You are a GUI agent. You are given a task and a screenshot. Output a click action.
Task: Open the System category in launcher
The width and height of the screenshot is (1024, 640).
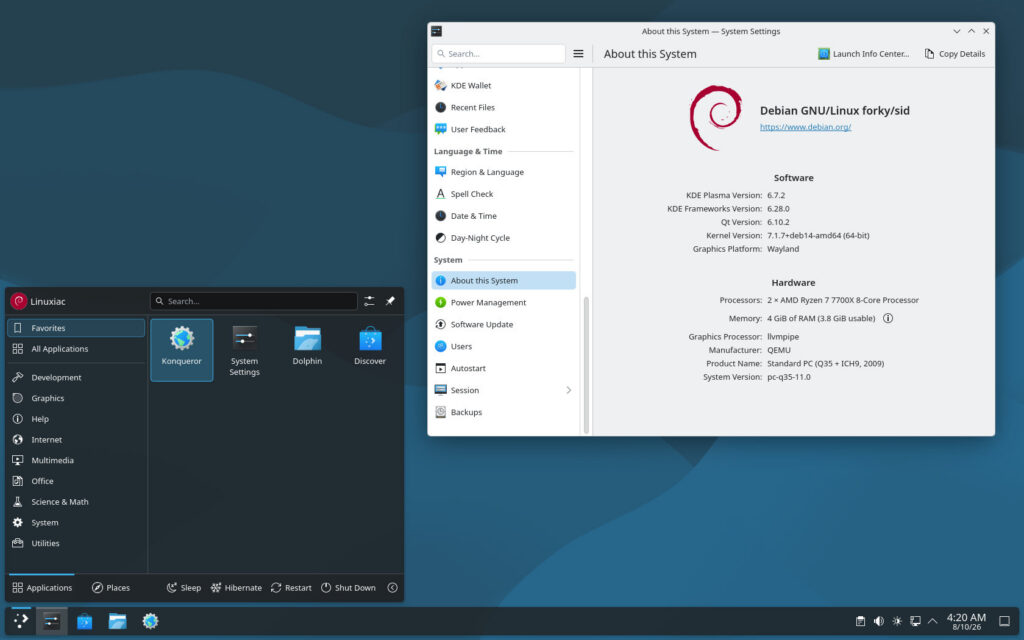pyautogui.click(x=76, y=522)
